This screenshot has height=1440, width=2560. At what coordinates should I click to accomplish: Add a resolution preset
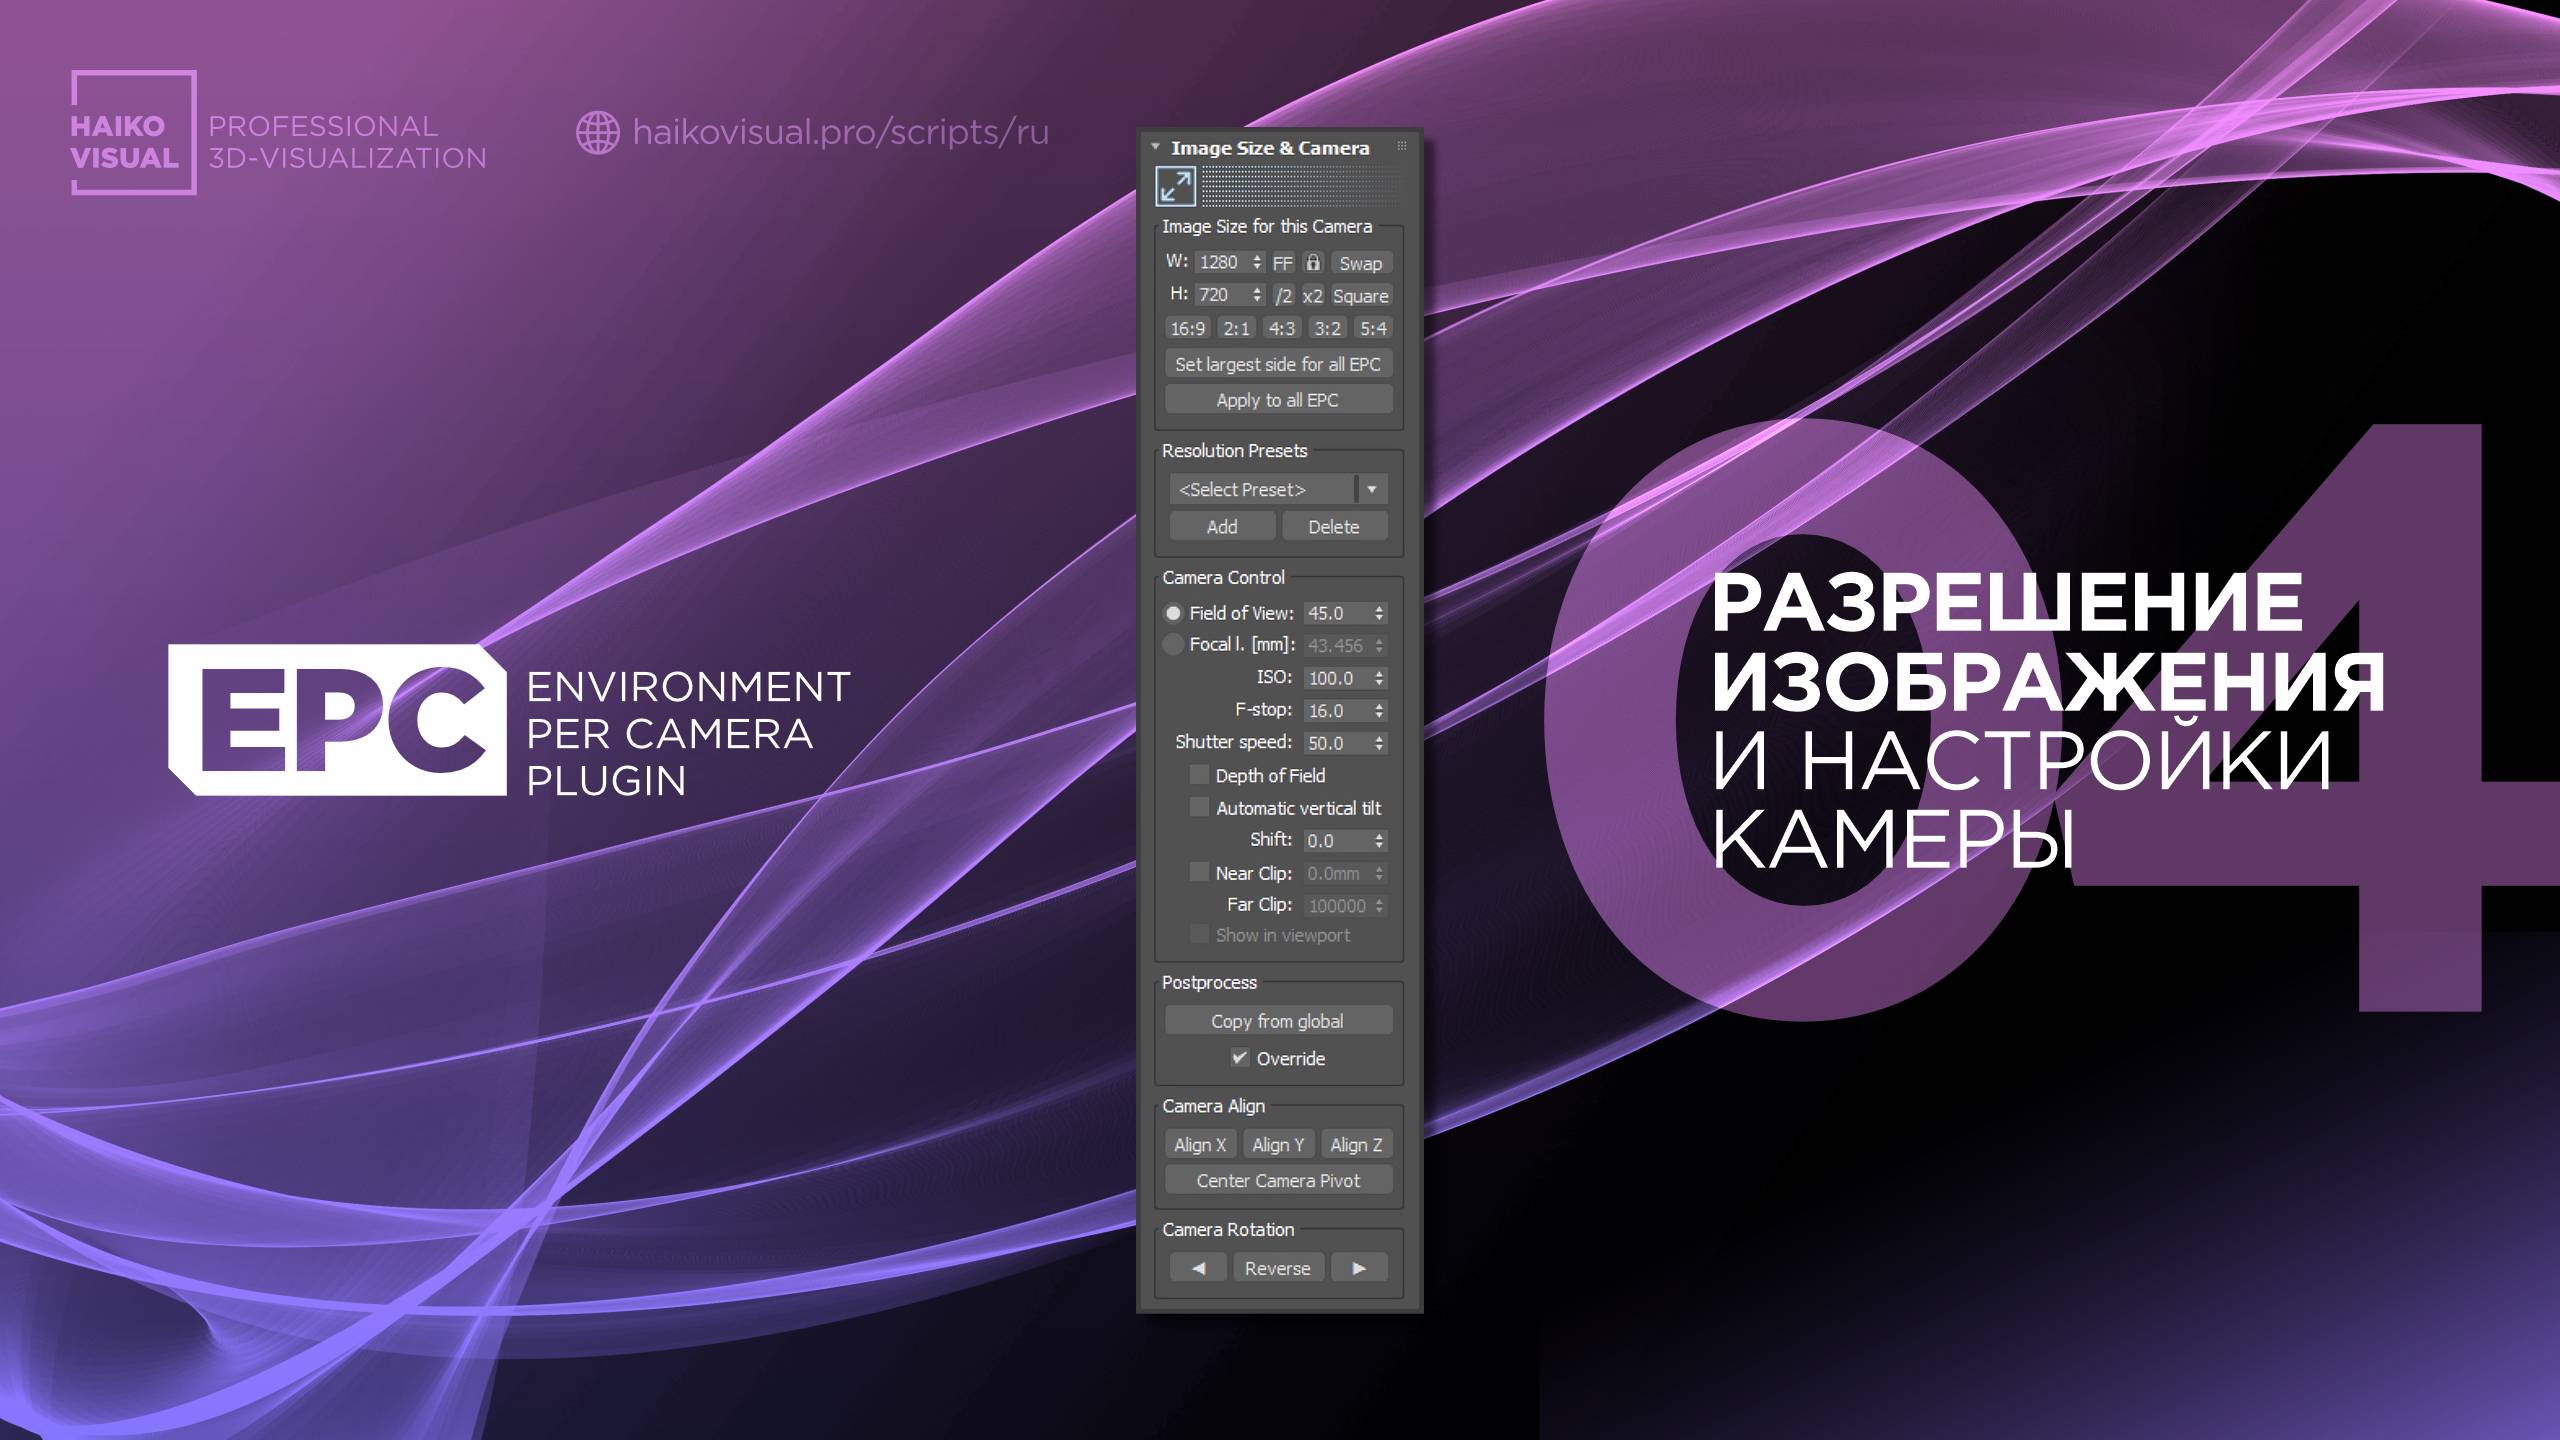1222,526
